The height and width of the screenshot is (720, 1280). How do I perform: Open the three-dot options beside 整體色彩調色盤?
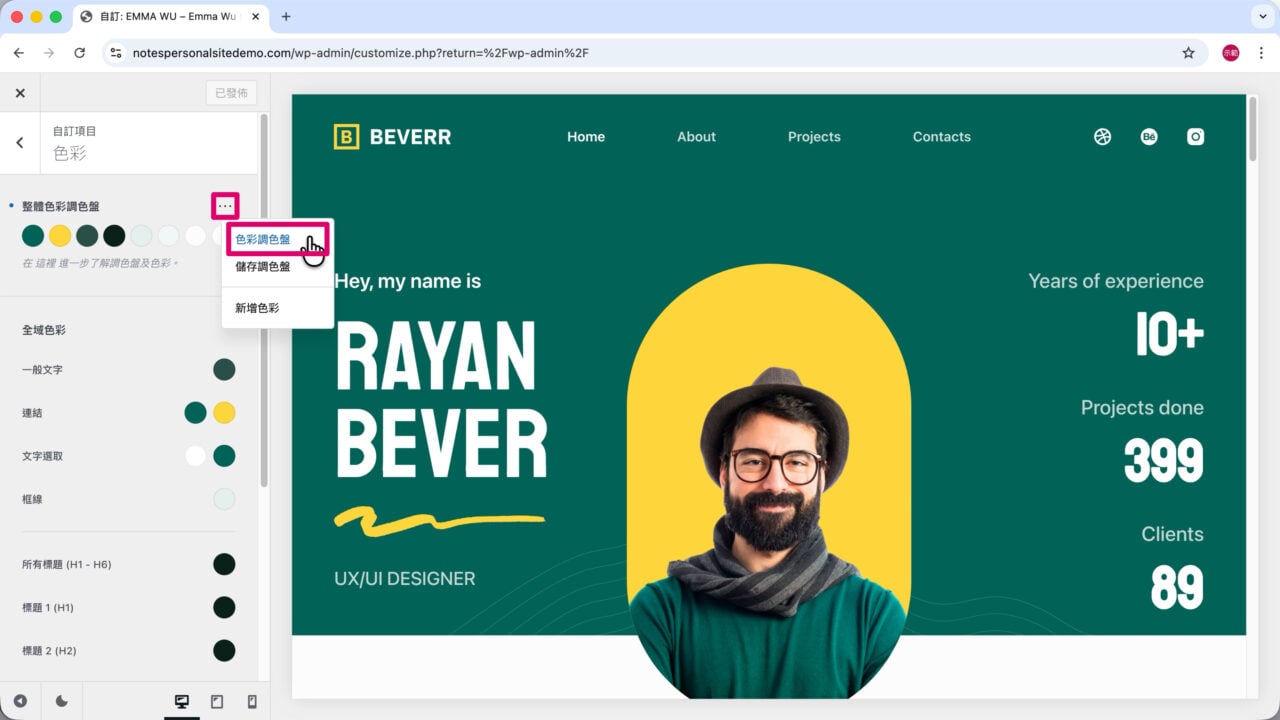click(225, 206)
